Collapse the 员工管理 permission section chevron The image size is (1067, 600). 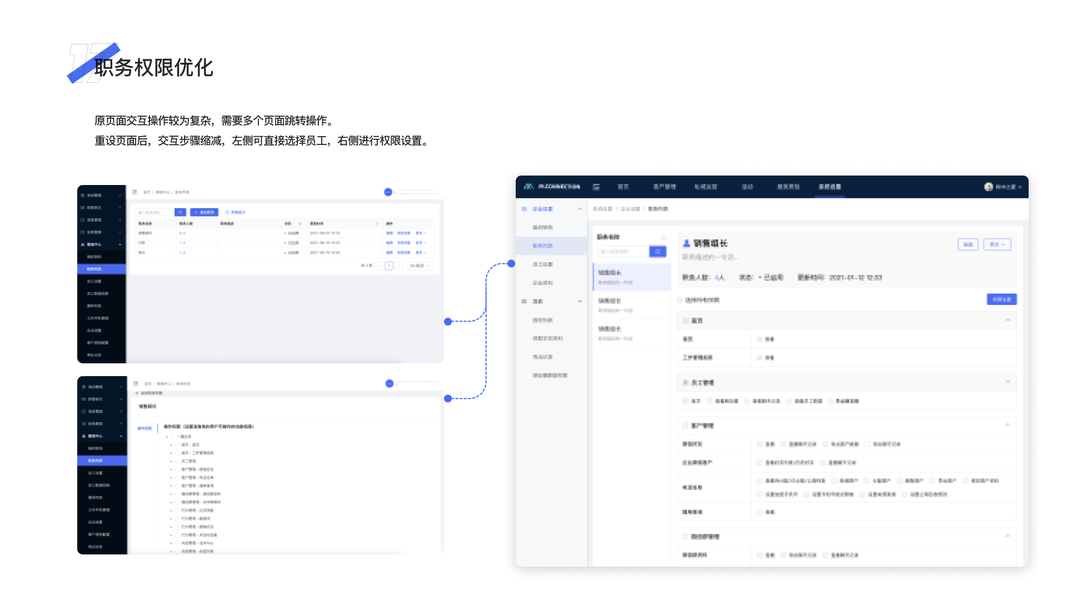point(1008,382)
